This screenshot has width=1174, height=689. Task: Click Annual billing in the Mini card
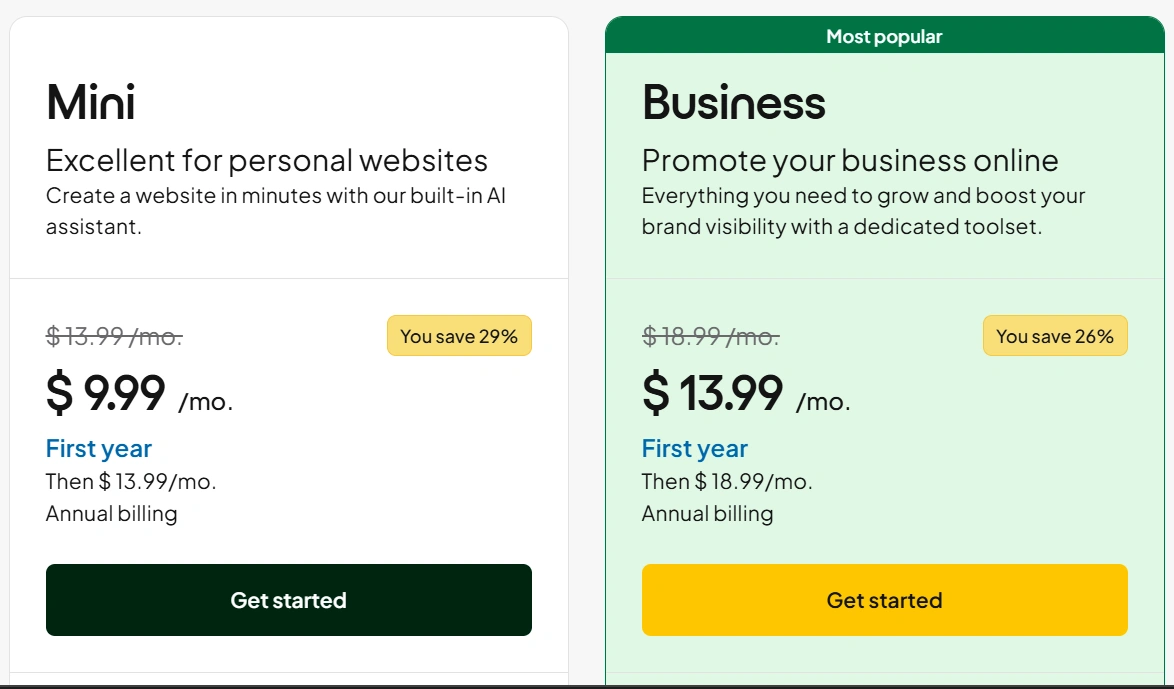(112, 514)
